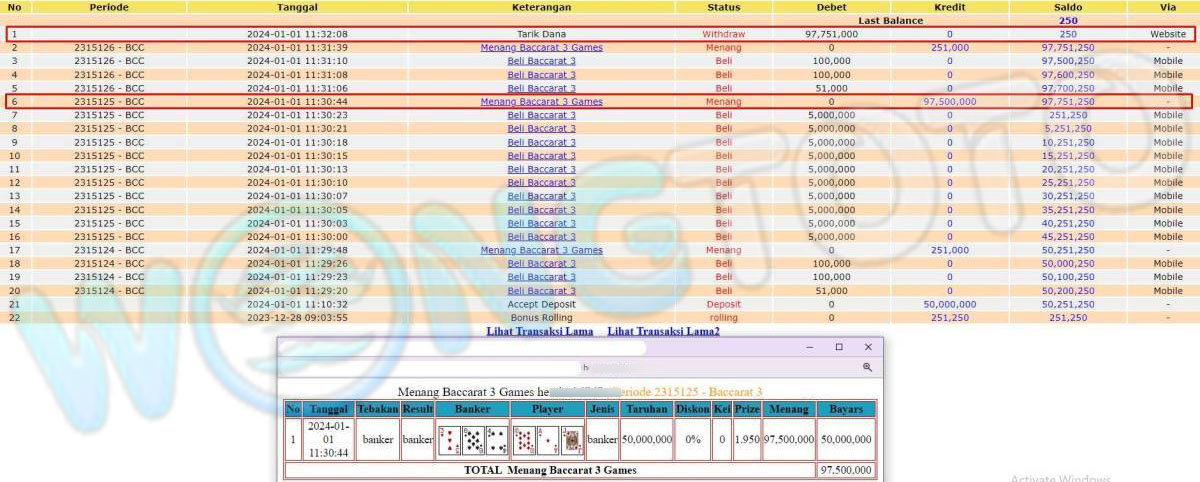Click the first Banker card image

449,440
